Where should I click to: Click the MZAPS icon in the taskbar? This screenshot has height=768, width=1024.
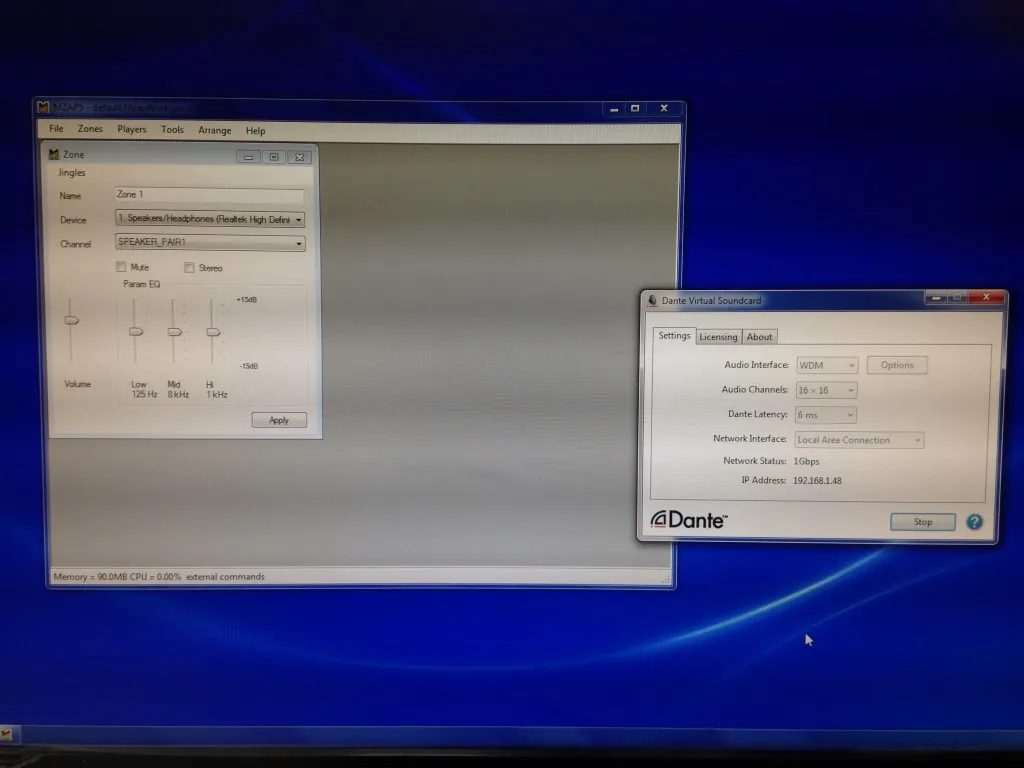point(6,735)
